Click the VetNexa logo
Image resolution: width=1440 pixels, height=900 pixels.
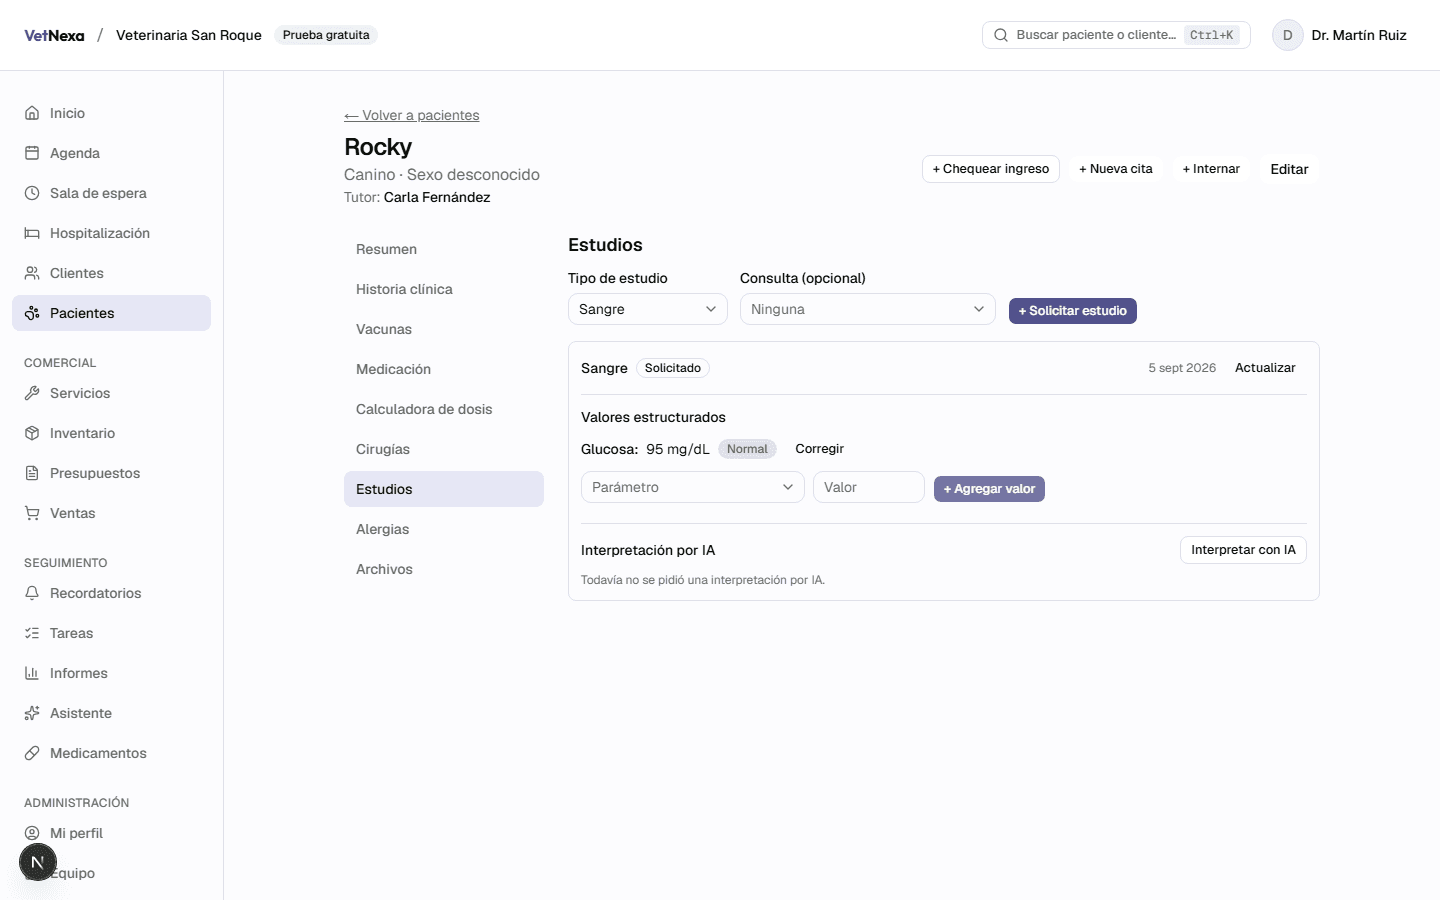click(54, 35)
